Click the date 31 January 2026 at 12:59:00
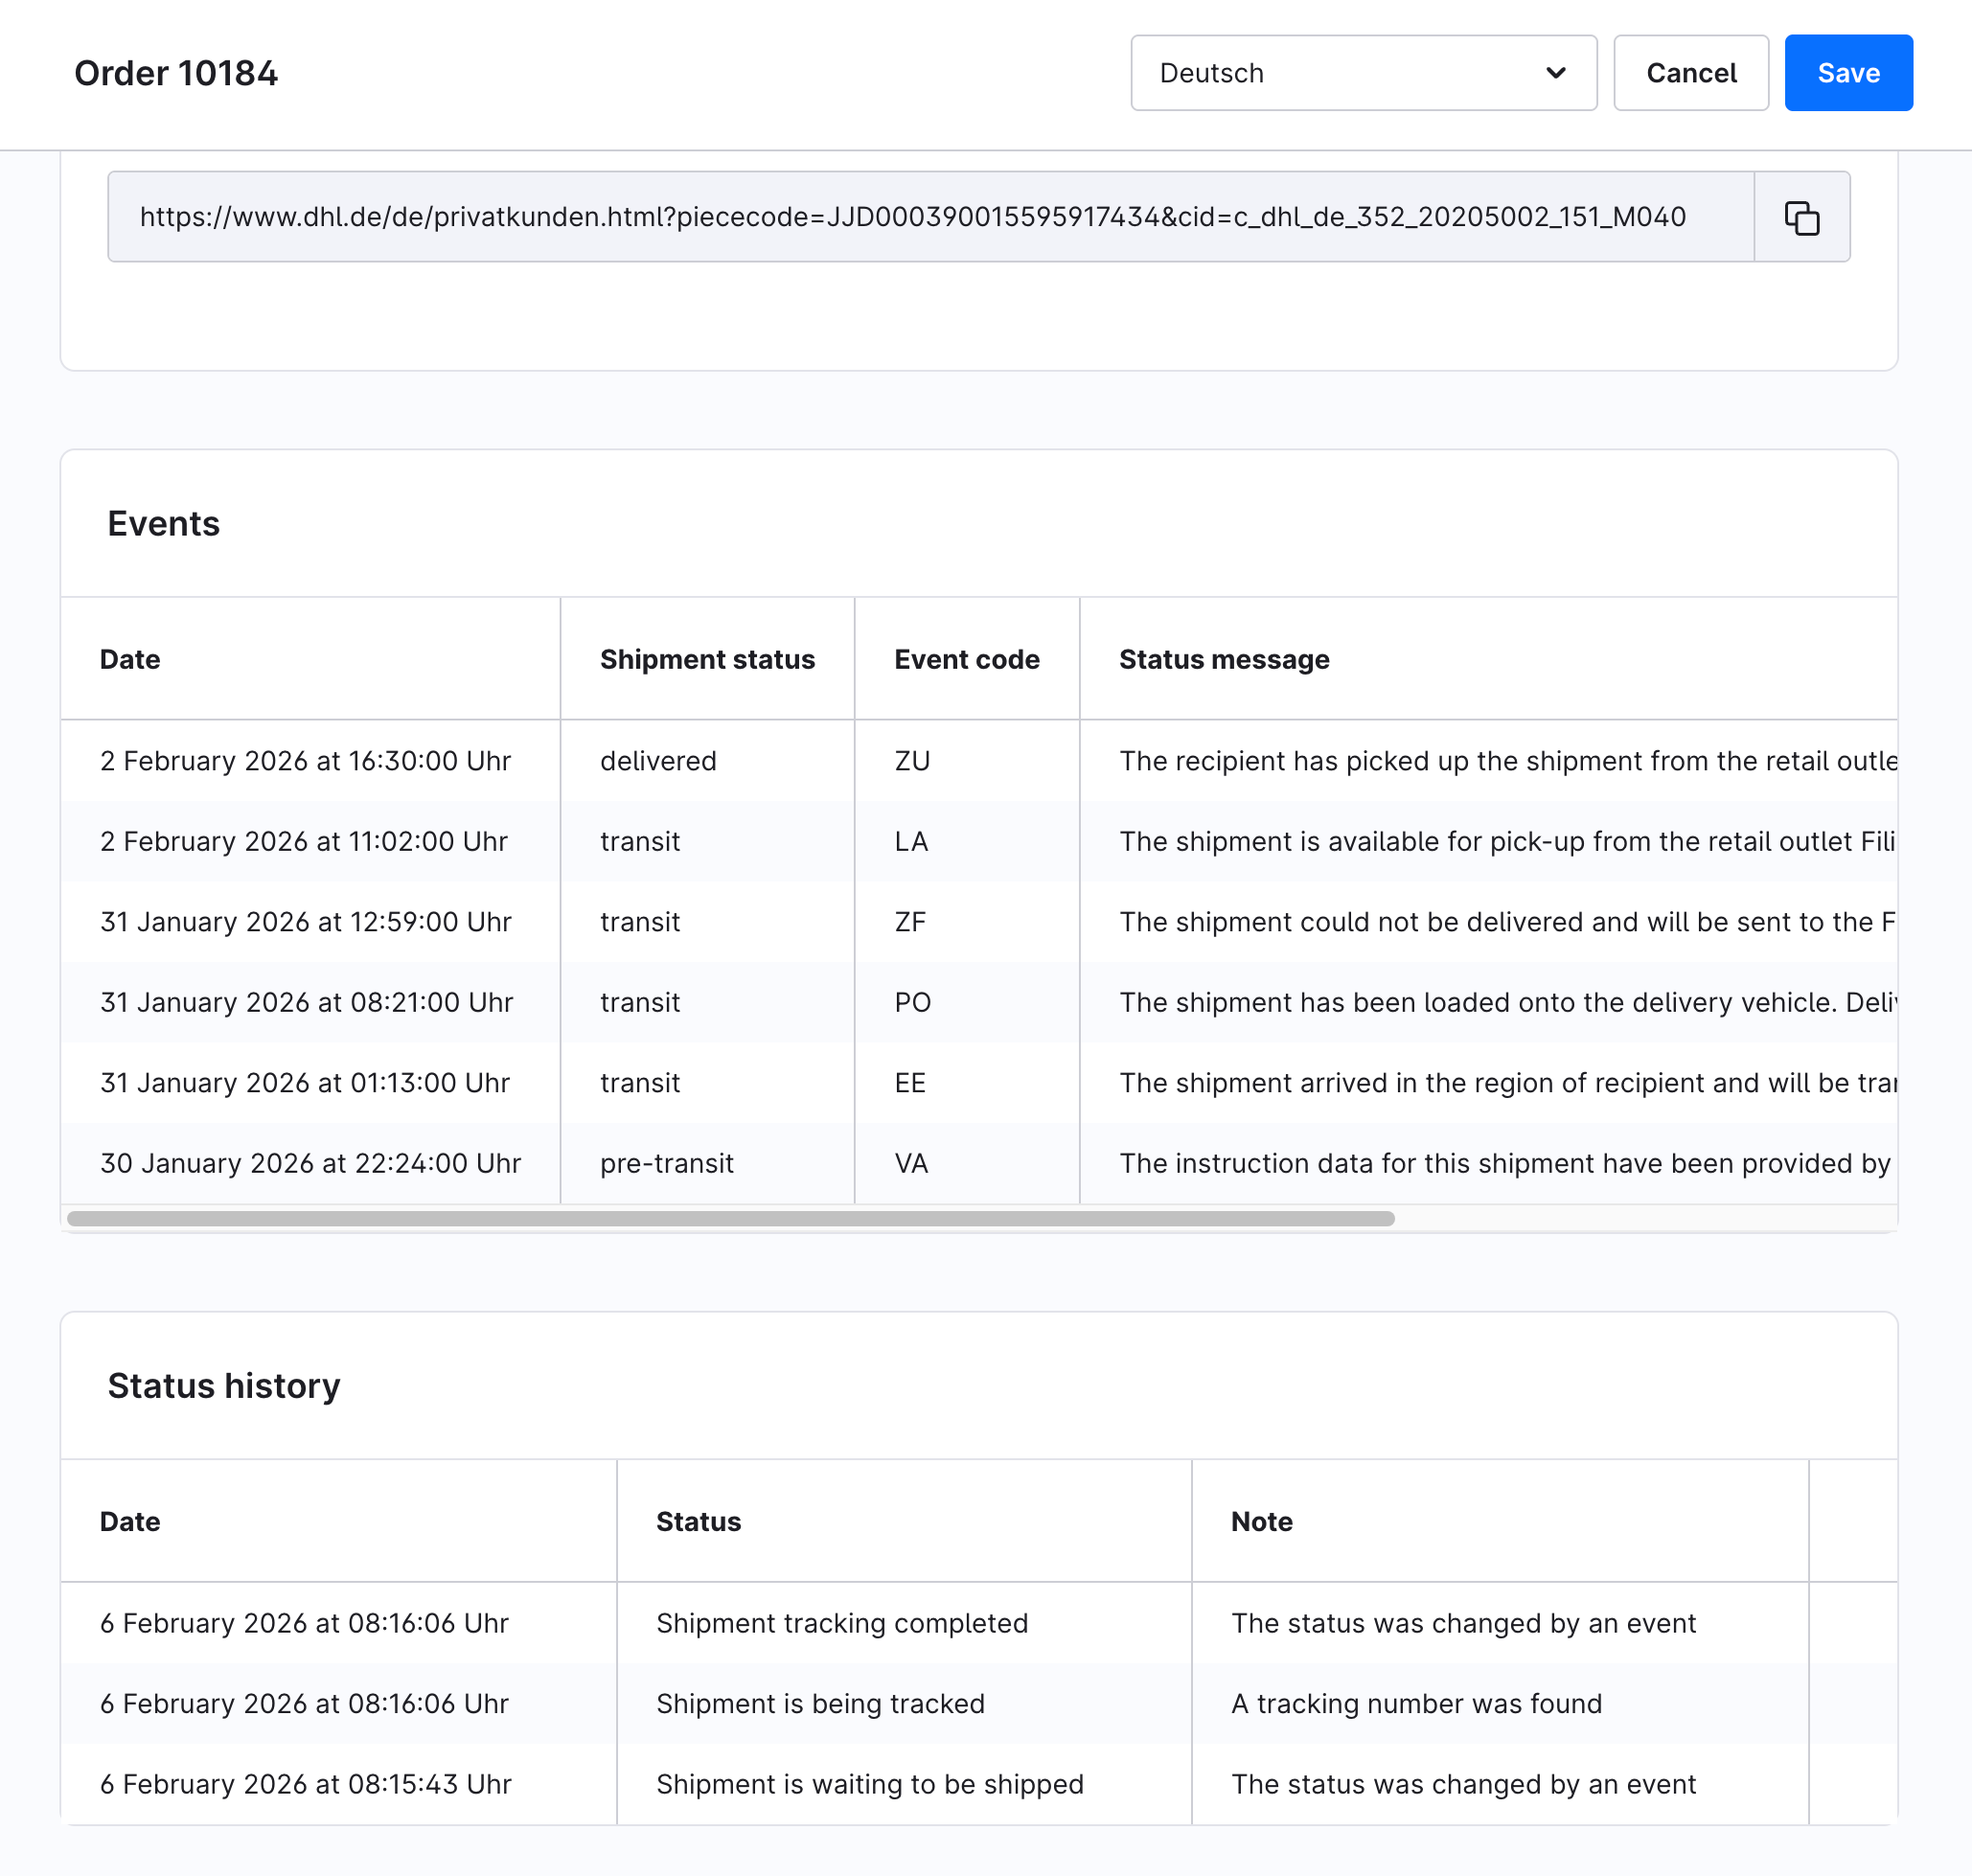The width and height of the screenshot is (1972, 1876). click(x=306, y=922)
